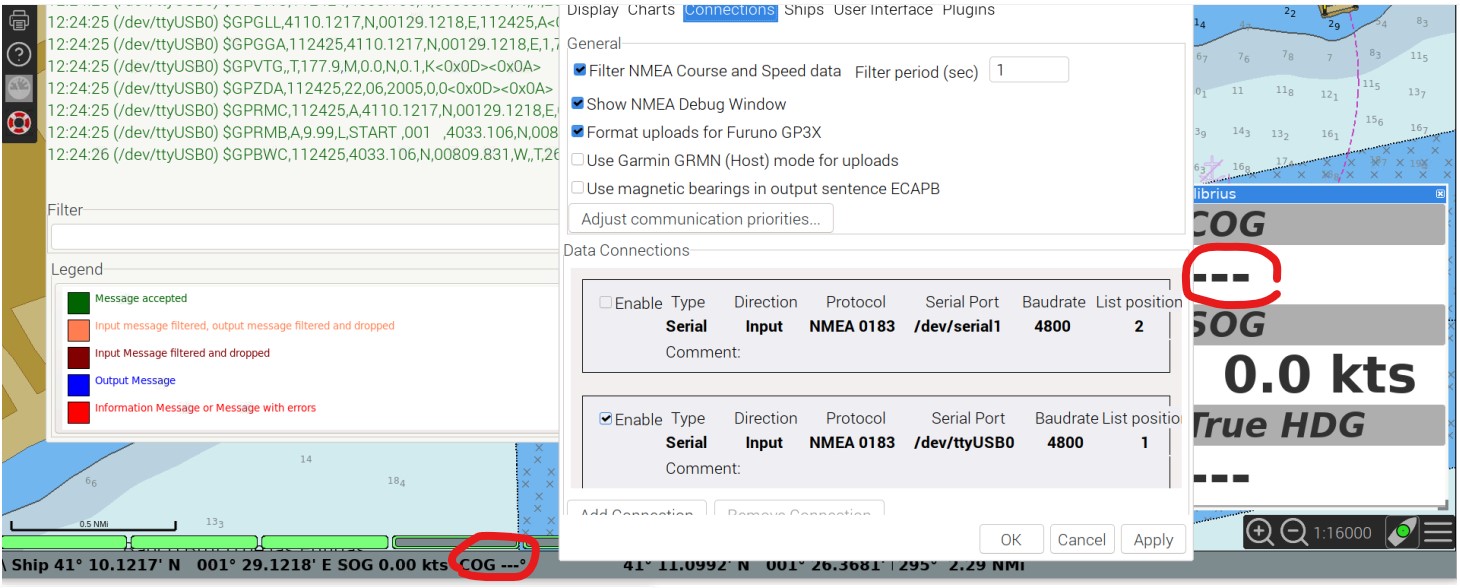Image resolution: width=1460 pixels, height=588 pixels.
Task: Click the dark red filtered-and-dropped color swatch
Action: click(x=79, y=357)
